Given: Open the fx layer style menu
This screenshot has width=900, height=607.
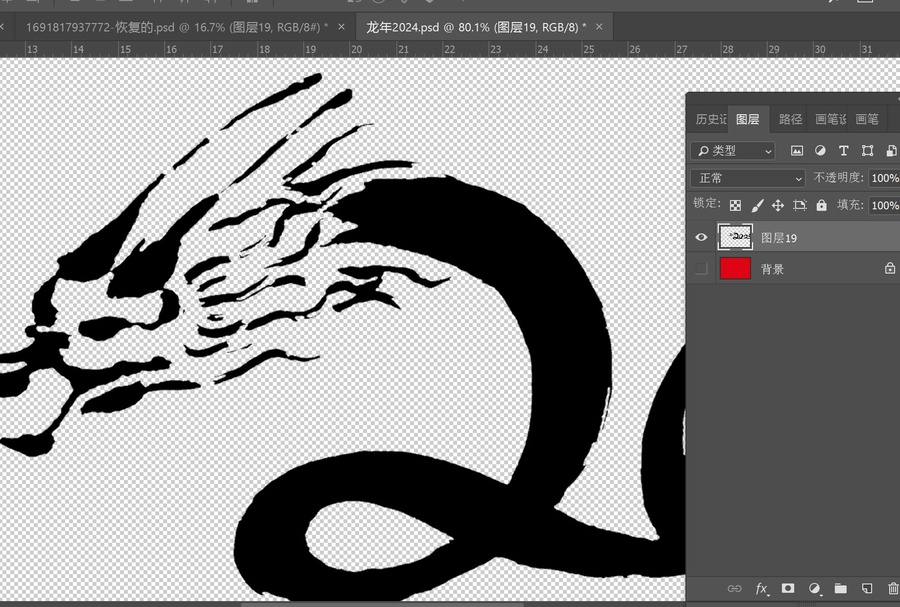Looking at the screenshot, I should point(762,588).
